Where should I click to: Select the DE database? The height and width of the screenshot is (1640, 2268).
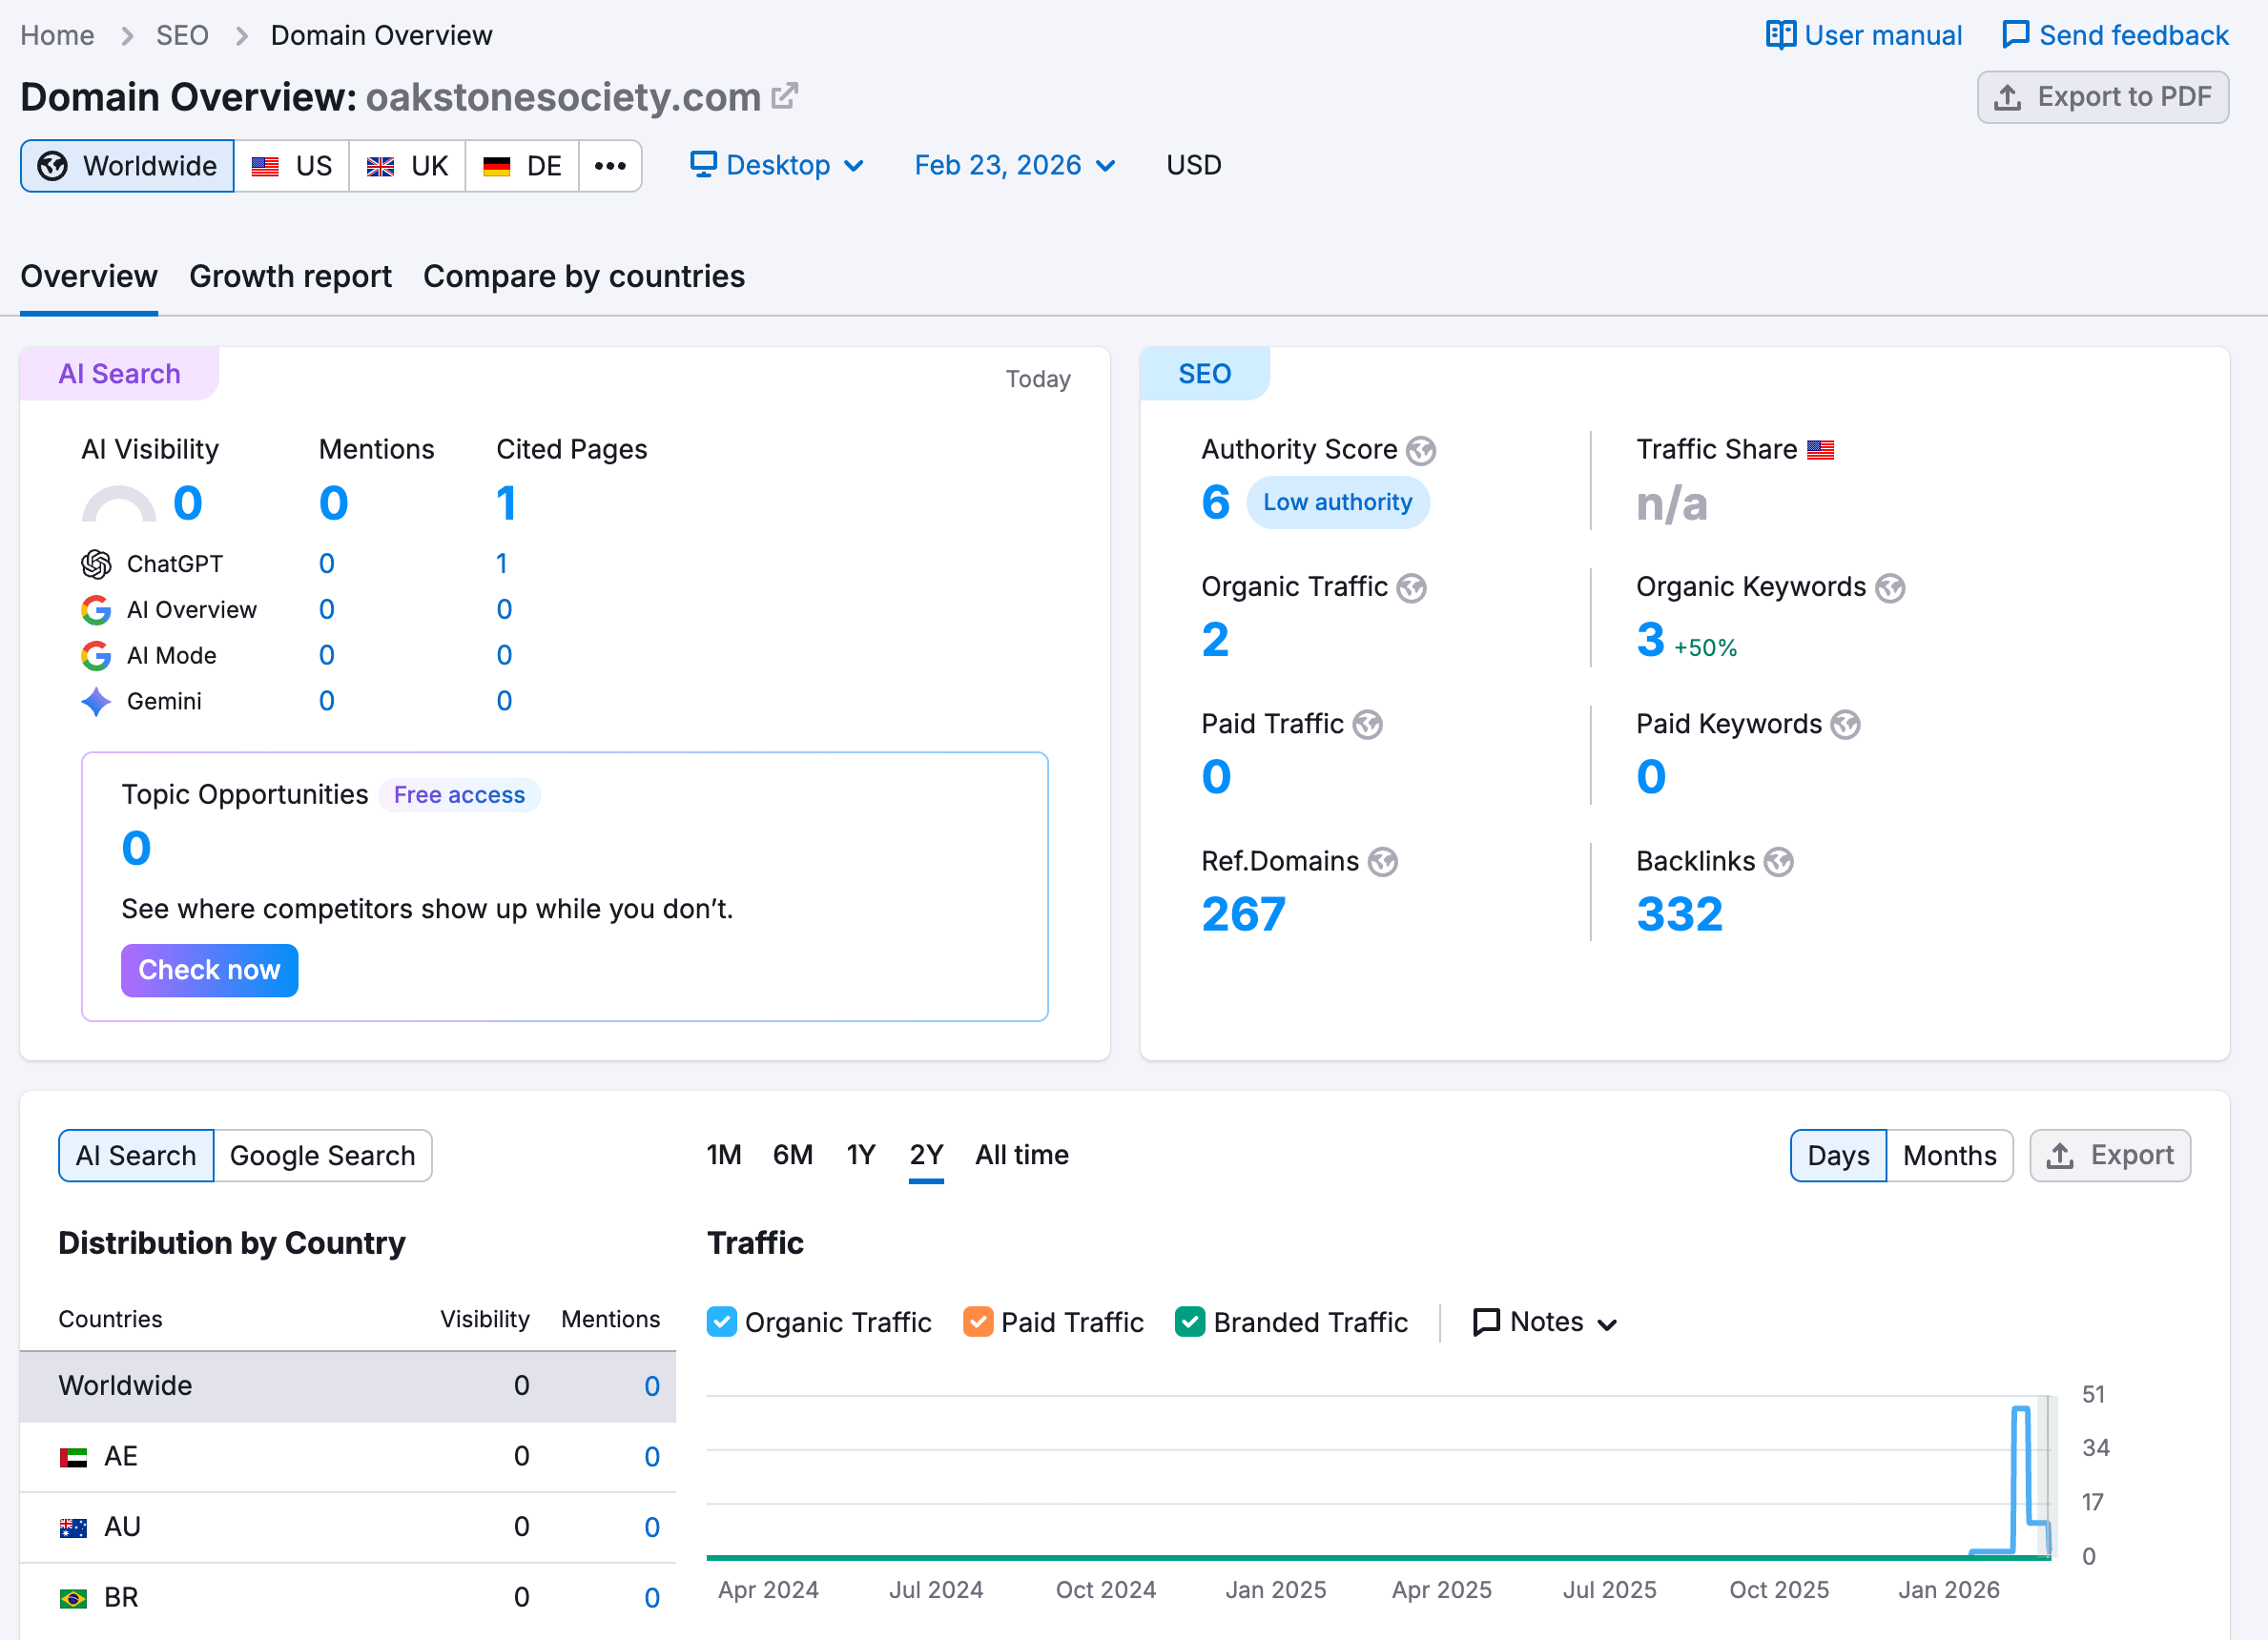click(522, 166)
